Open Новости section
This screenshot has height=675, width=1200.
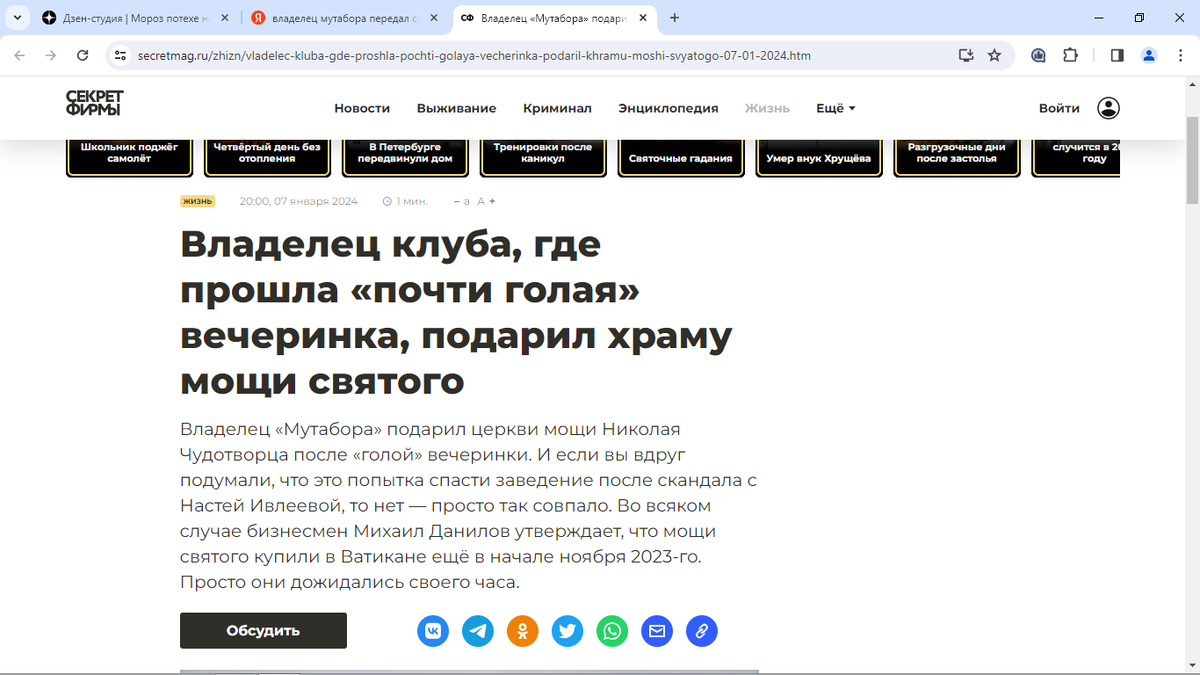tap(362, 108)
